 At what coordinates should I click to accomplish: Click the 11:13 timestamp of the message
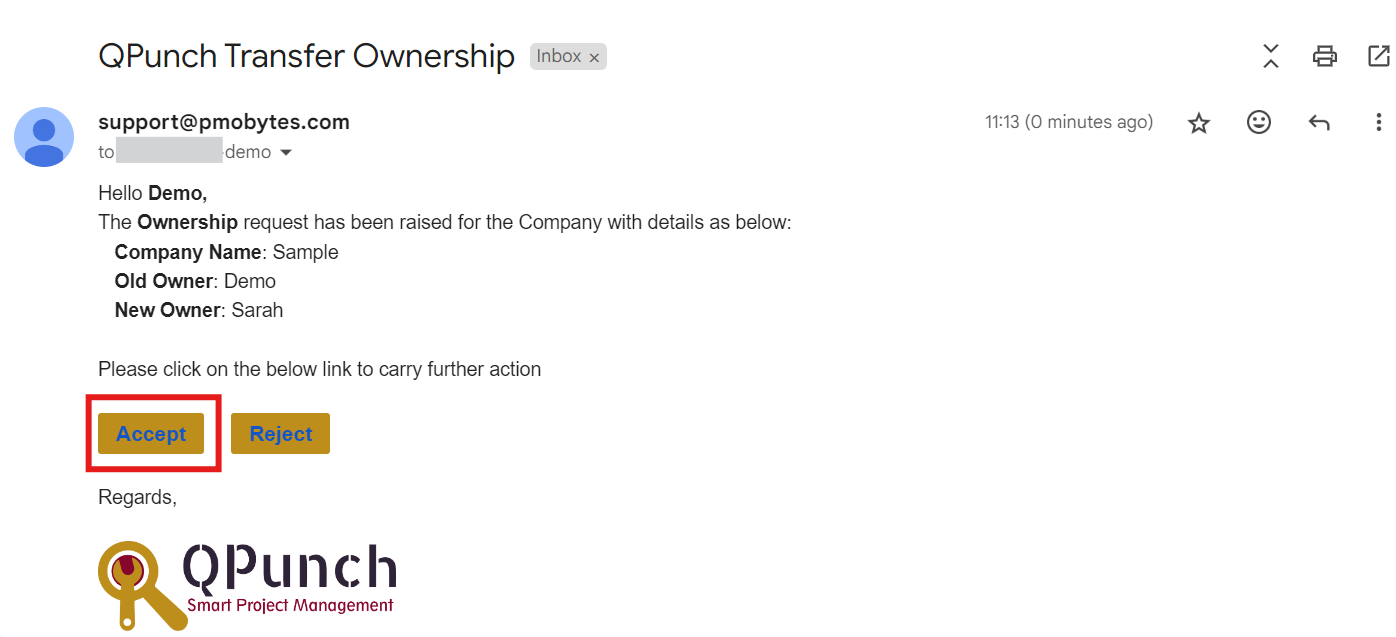point(1068,122)
